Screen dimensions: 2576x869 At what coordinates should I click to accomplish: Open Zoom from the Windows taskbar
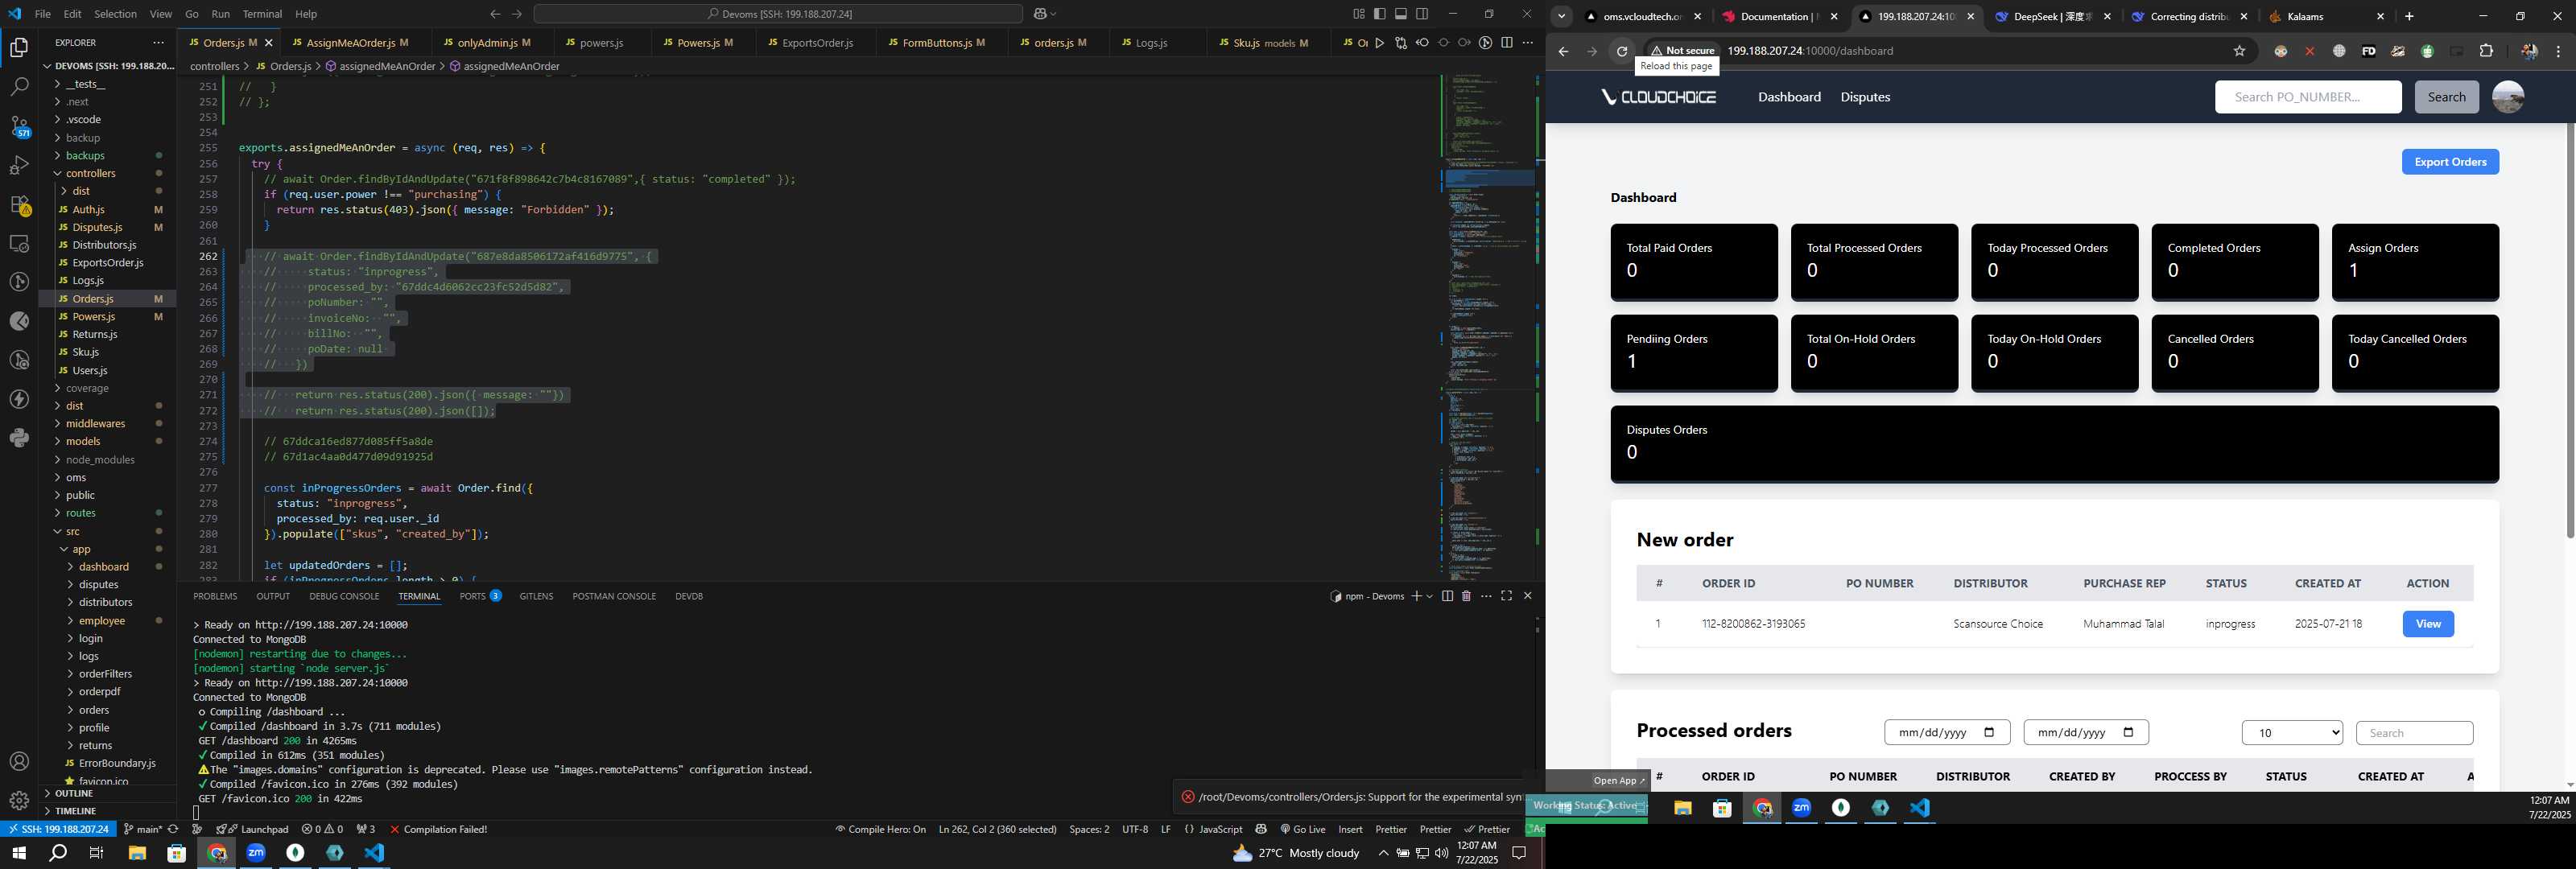[256, 853]
